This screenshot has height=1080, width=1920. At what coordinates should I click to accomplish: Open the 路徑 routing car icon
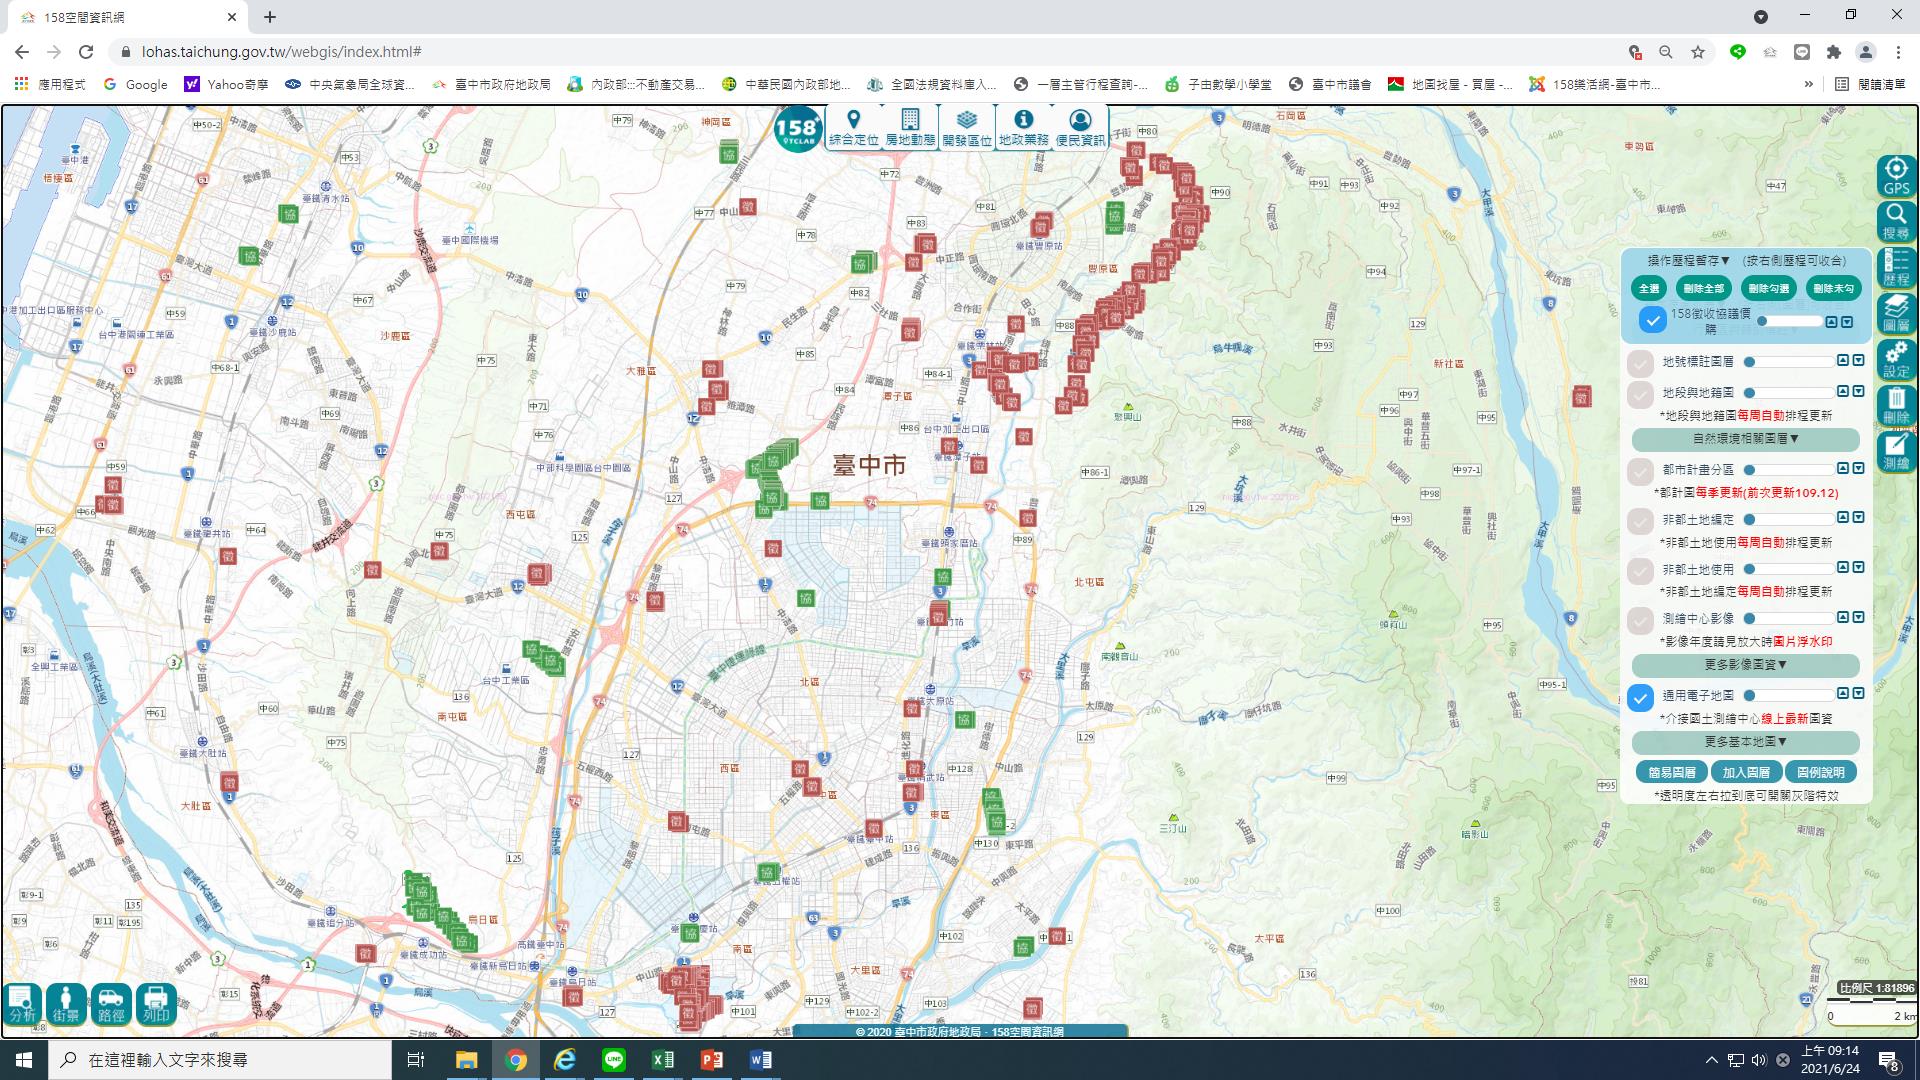(111, 1003)
